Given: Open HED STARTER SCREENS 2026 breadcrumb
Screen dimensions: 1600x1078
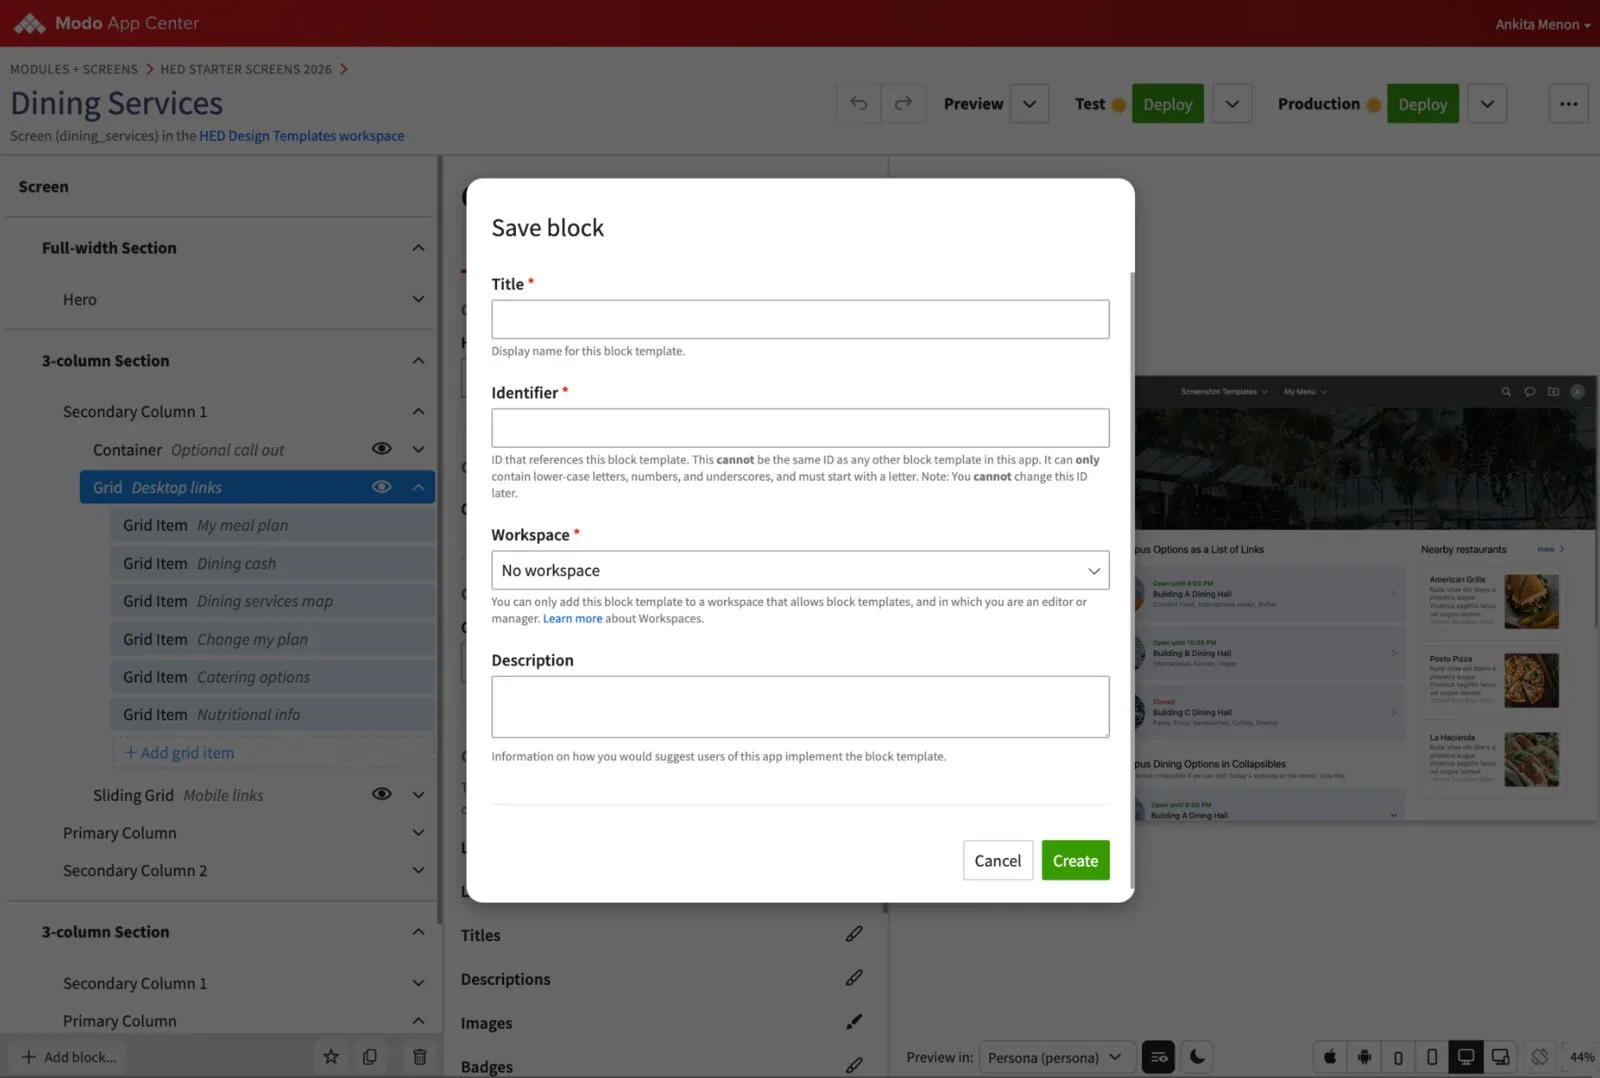Looking at the screenshot, I should coord(246,69).
